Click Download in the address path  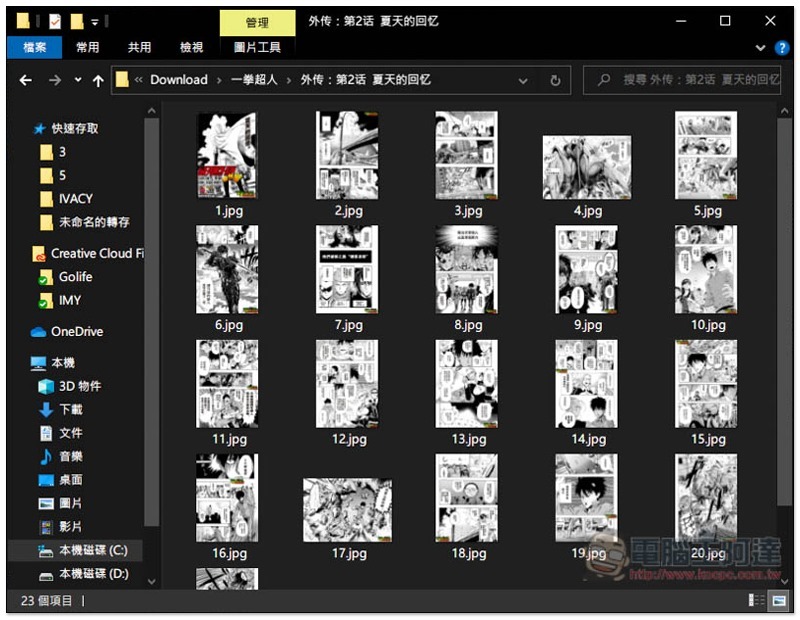tap(179, 80)
